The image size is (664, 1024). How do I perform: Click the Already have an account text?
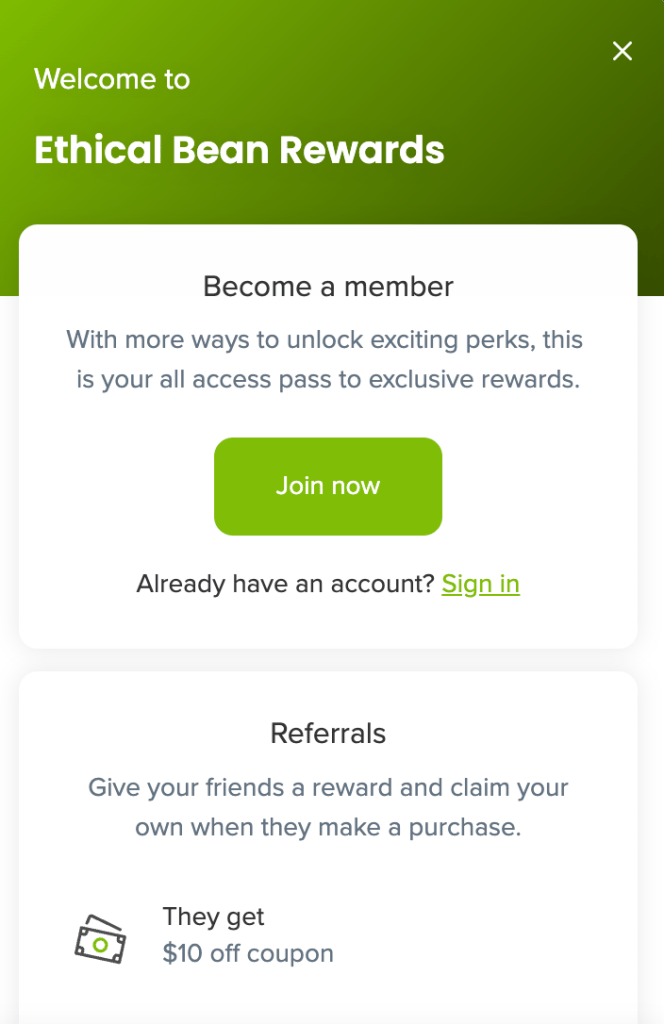coord(285,584)
